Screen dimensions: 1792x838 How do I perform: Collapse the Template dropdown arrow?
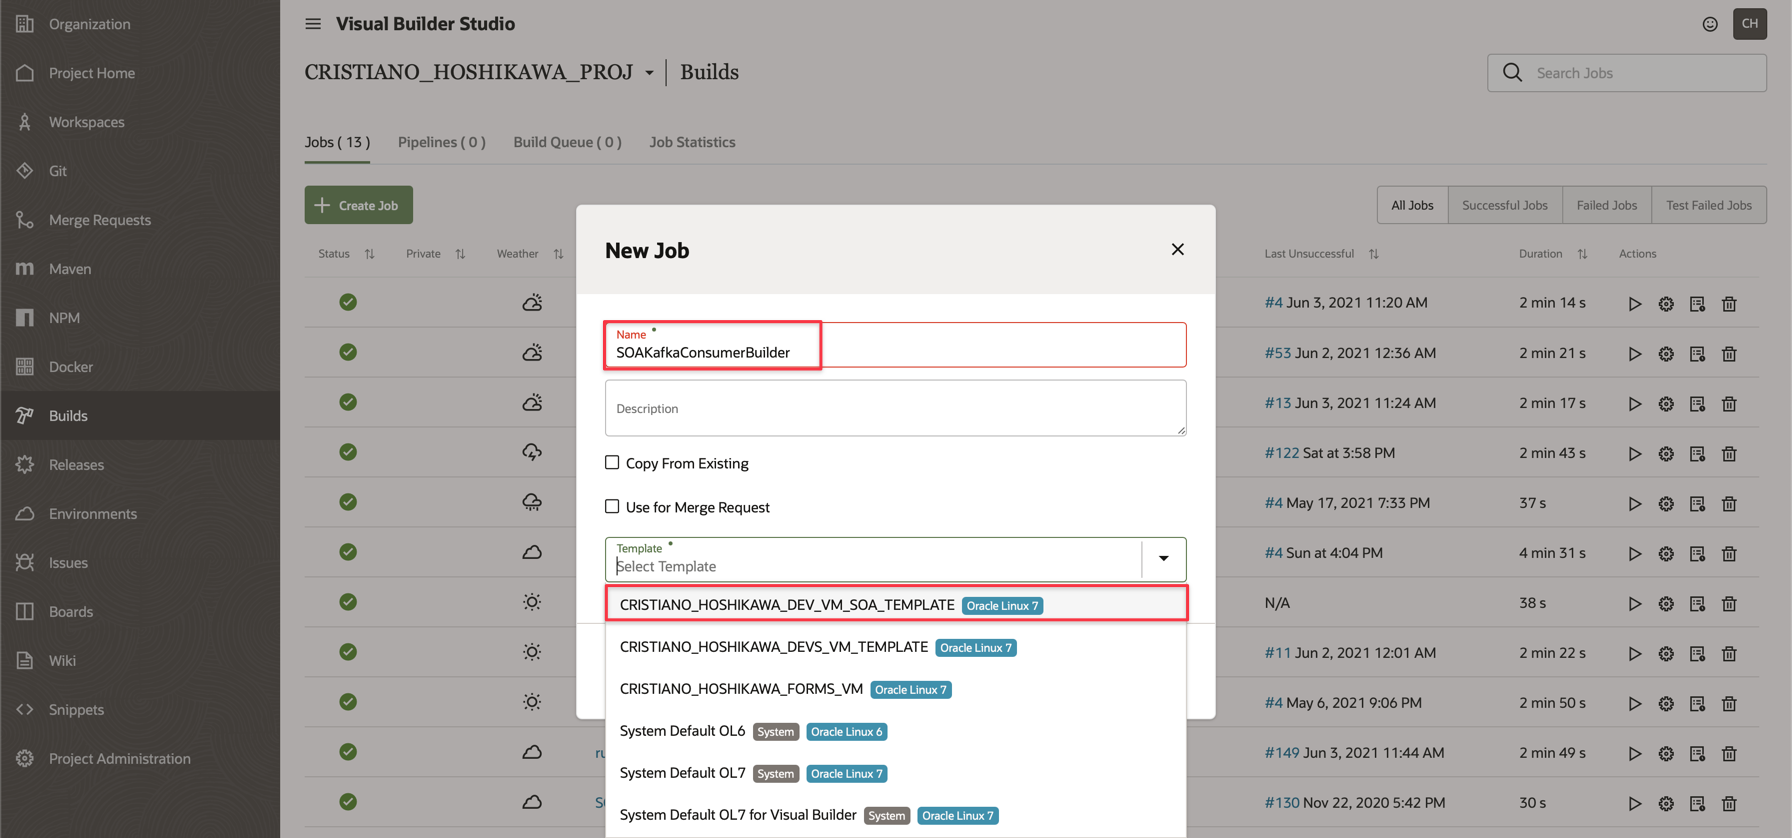click(1164, 559)
